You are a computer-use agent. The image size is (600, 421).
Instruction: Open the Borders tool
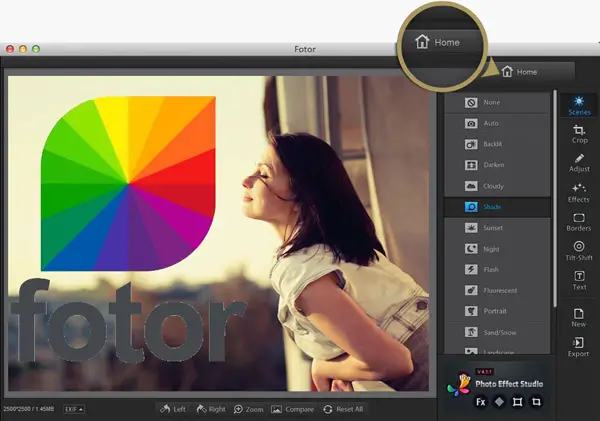[579, 222]
